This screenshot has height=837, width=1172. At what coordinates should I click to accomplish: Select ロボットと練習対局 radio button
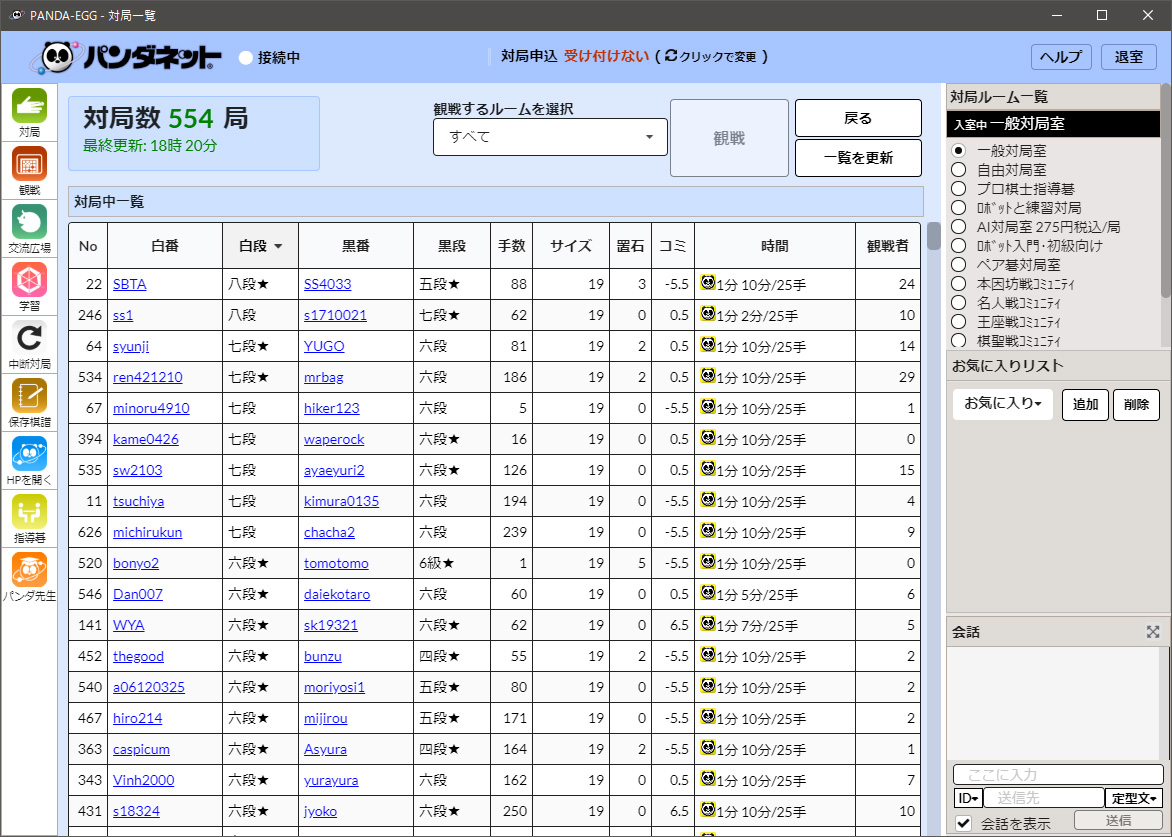959,207
